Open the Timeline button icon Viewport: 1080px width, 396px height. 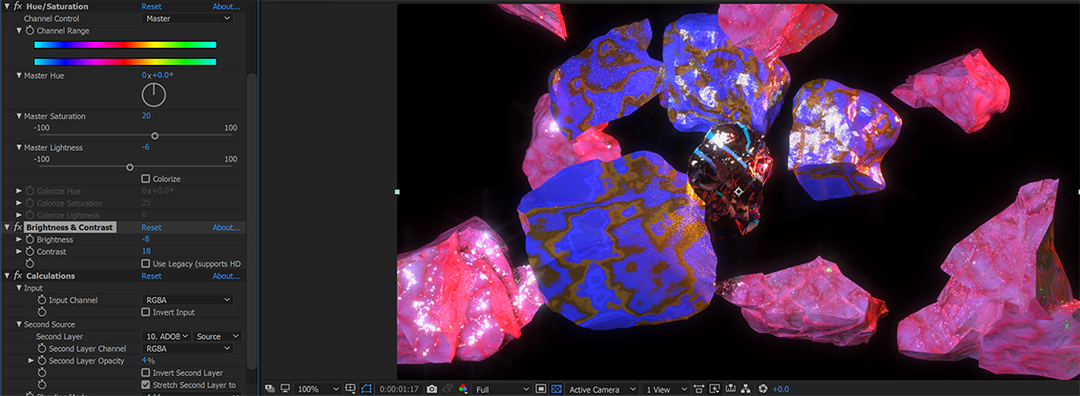point(731,389)
